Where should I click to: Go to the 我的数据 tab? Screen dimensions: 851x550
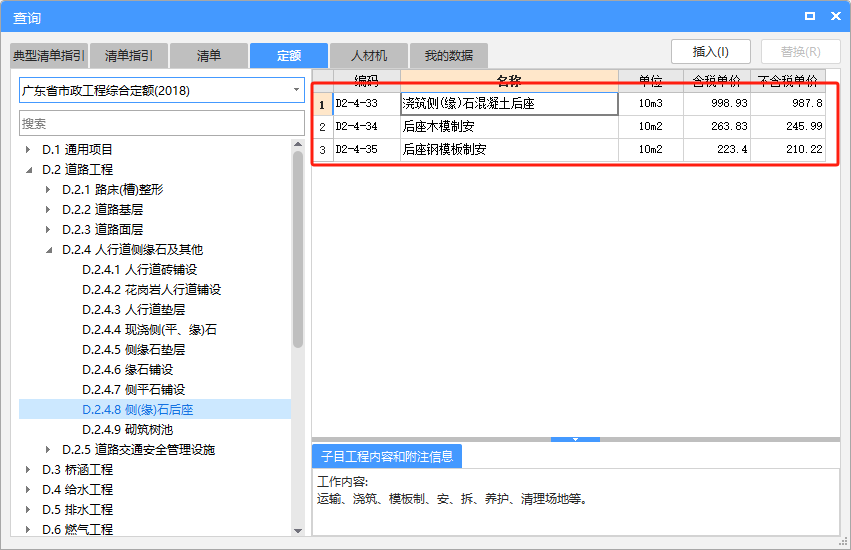click(x=448, y=55)
